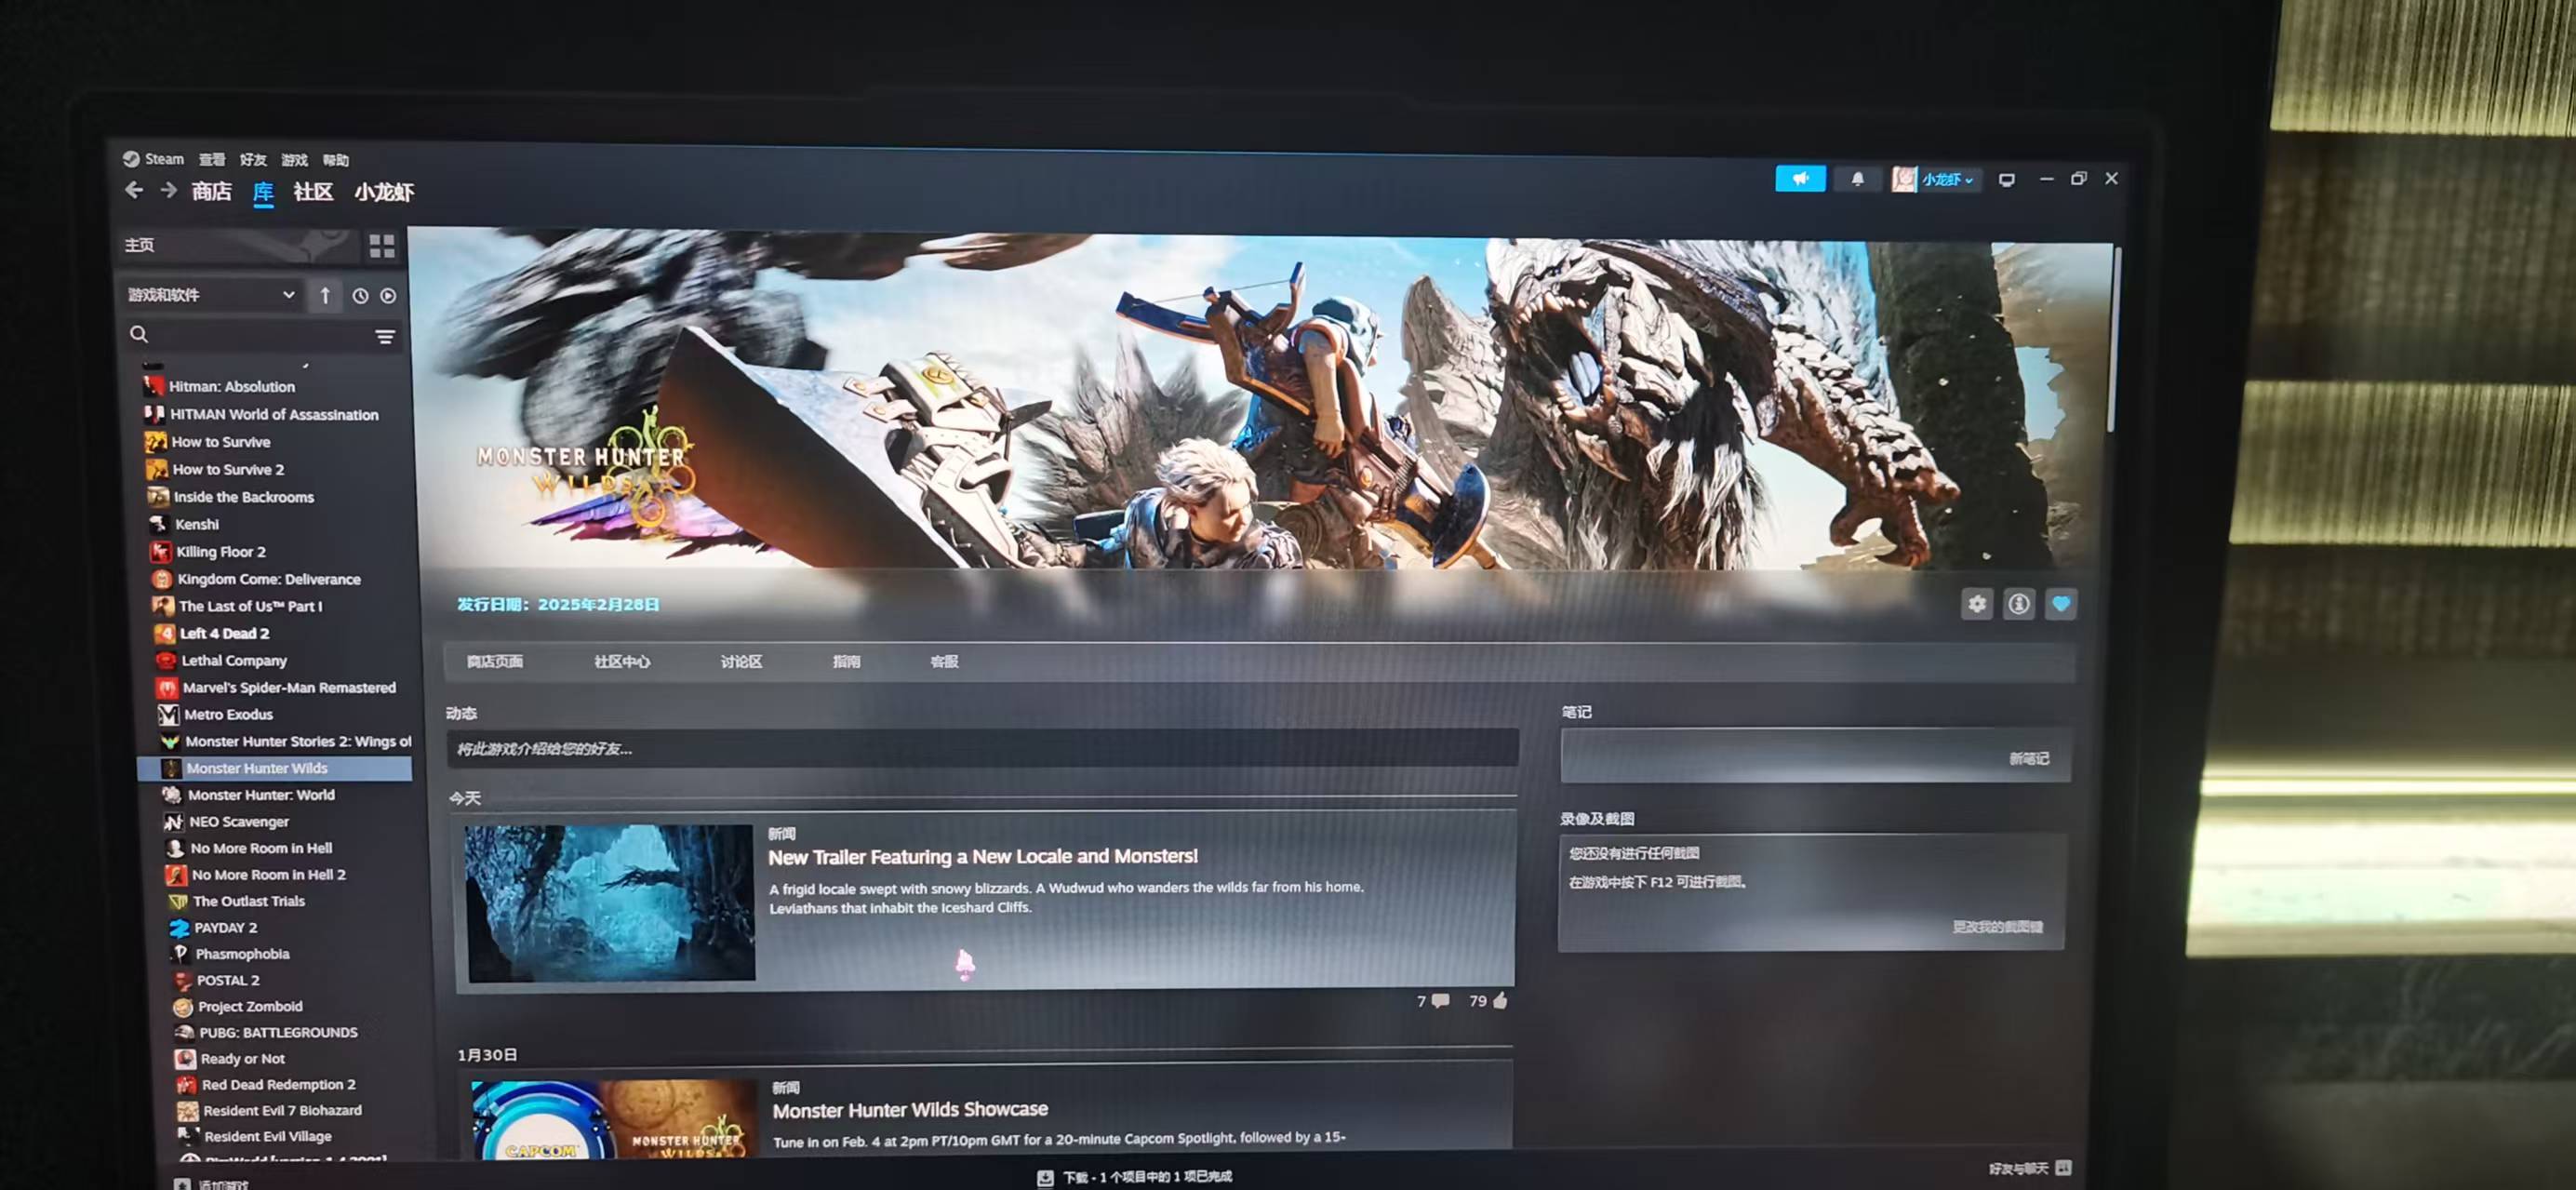Switch to the 社区 tab

[x=313, y=192]
